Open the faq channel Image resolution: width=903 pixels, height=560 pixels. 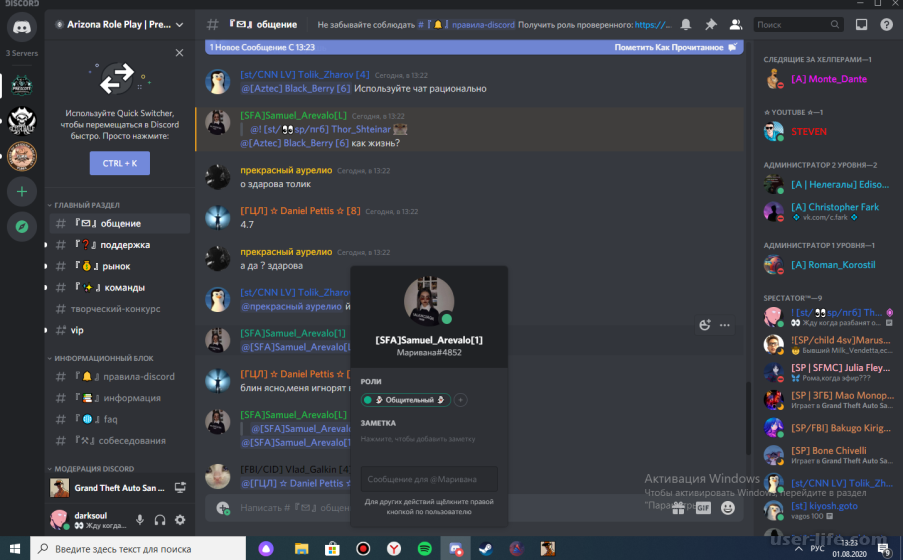click(x=120, y=419)
